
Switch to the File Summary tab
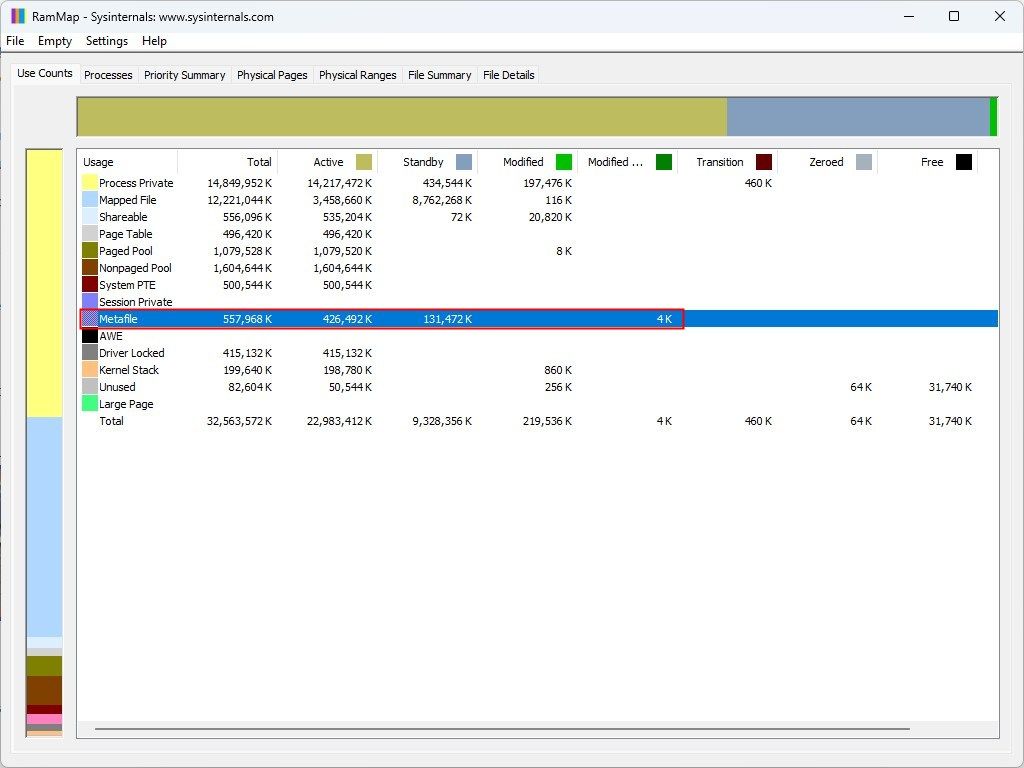tap(440, 75)
